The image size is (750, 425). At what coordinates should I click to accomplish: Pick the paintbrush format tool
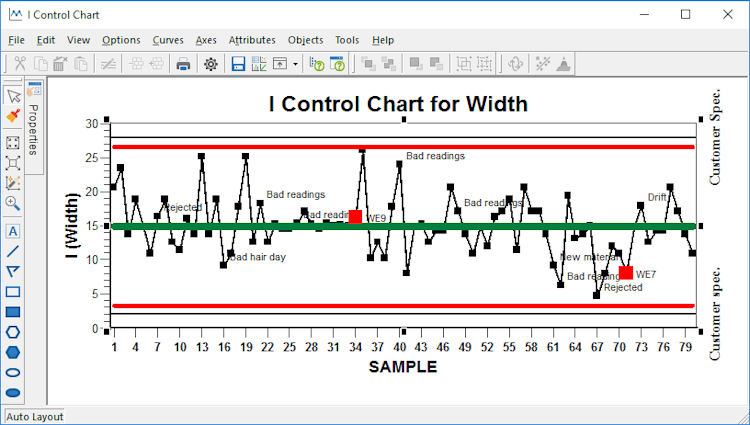[13, 116]
